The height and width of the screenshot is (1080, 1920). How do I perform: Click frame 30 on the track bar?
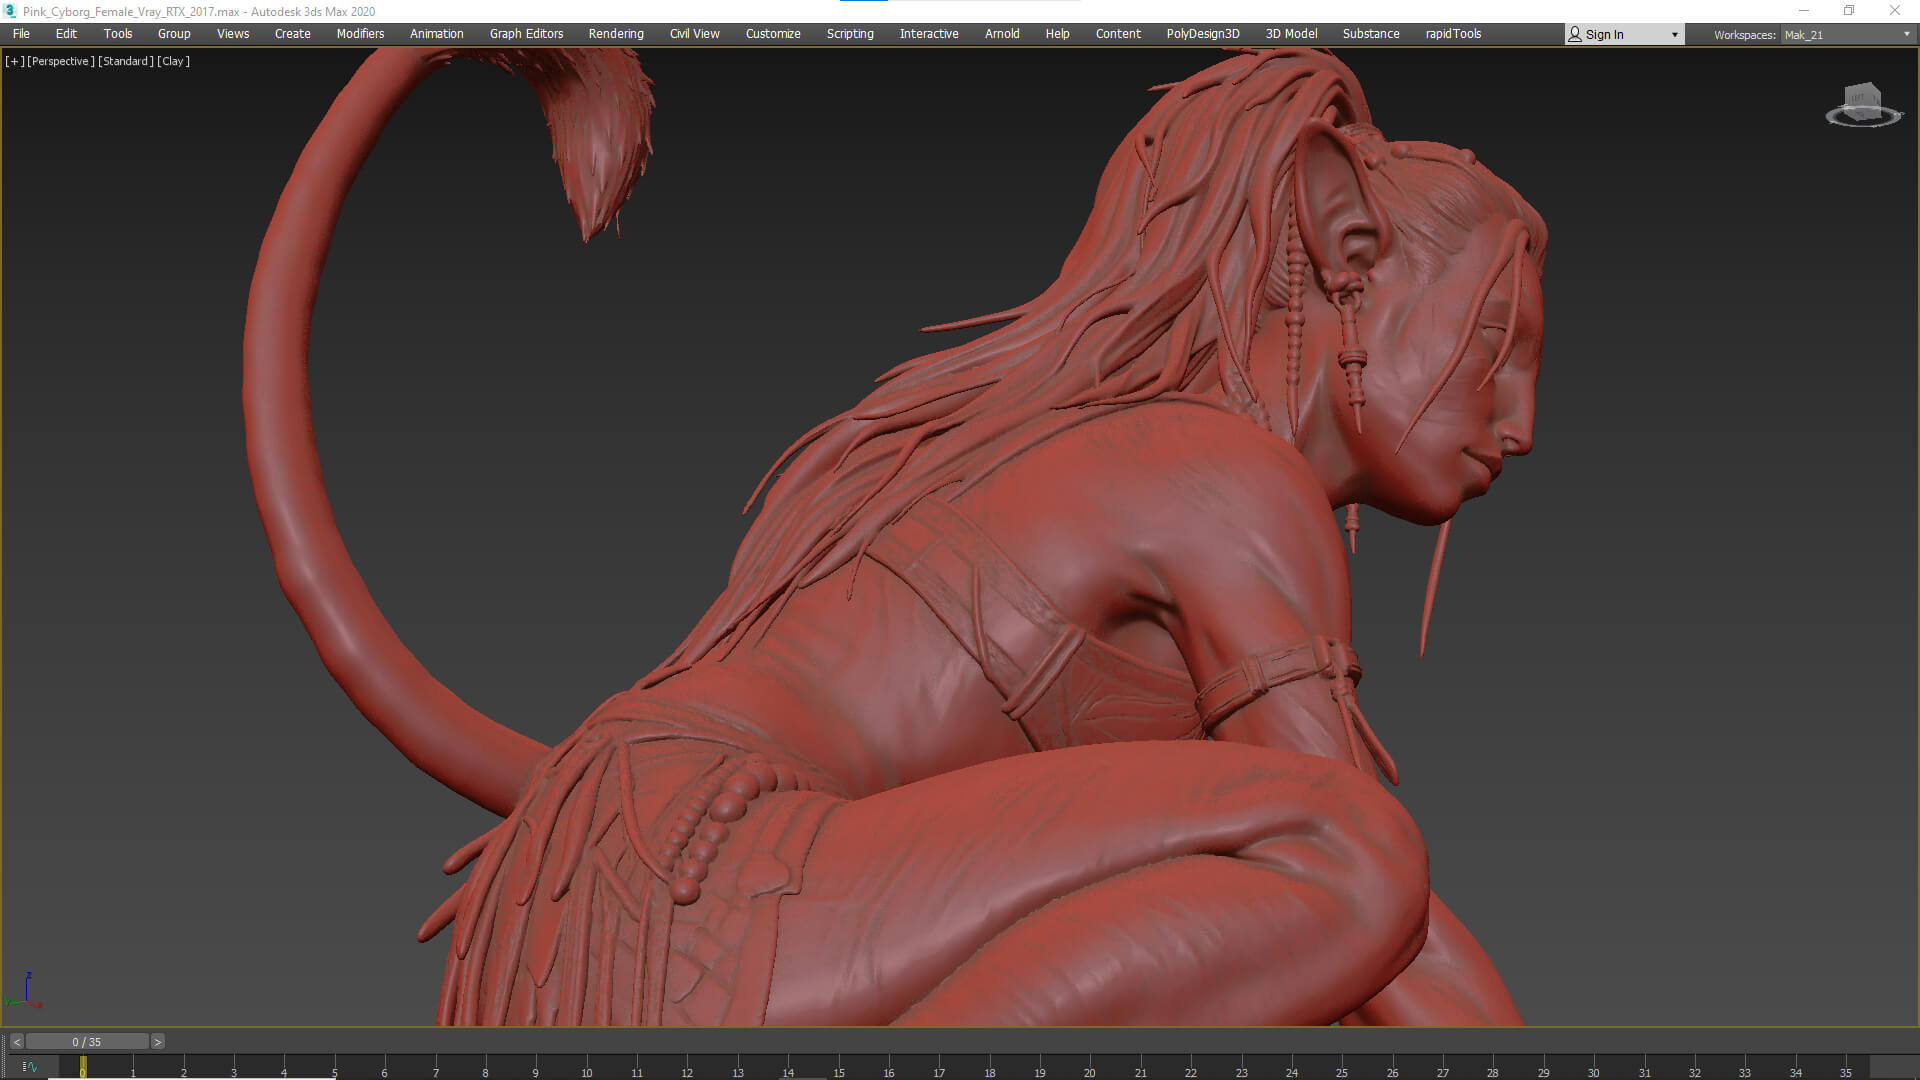[x=1594, y=1068]
